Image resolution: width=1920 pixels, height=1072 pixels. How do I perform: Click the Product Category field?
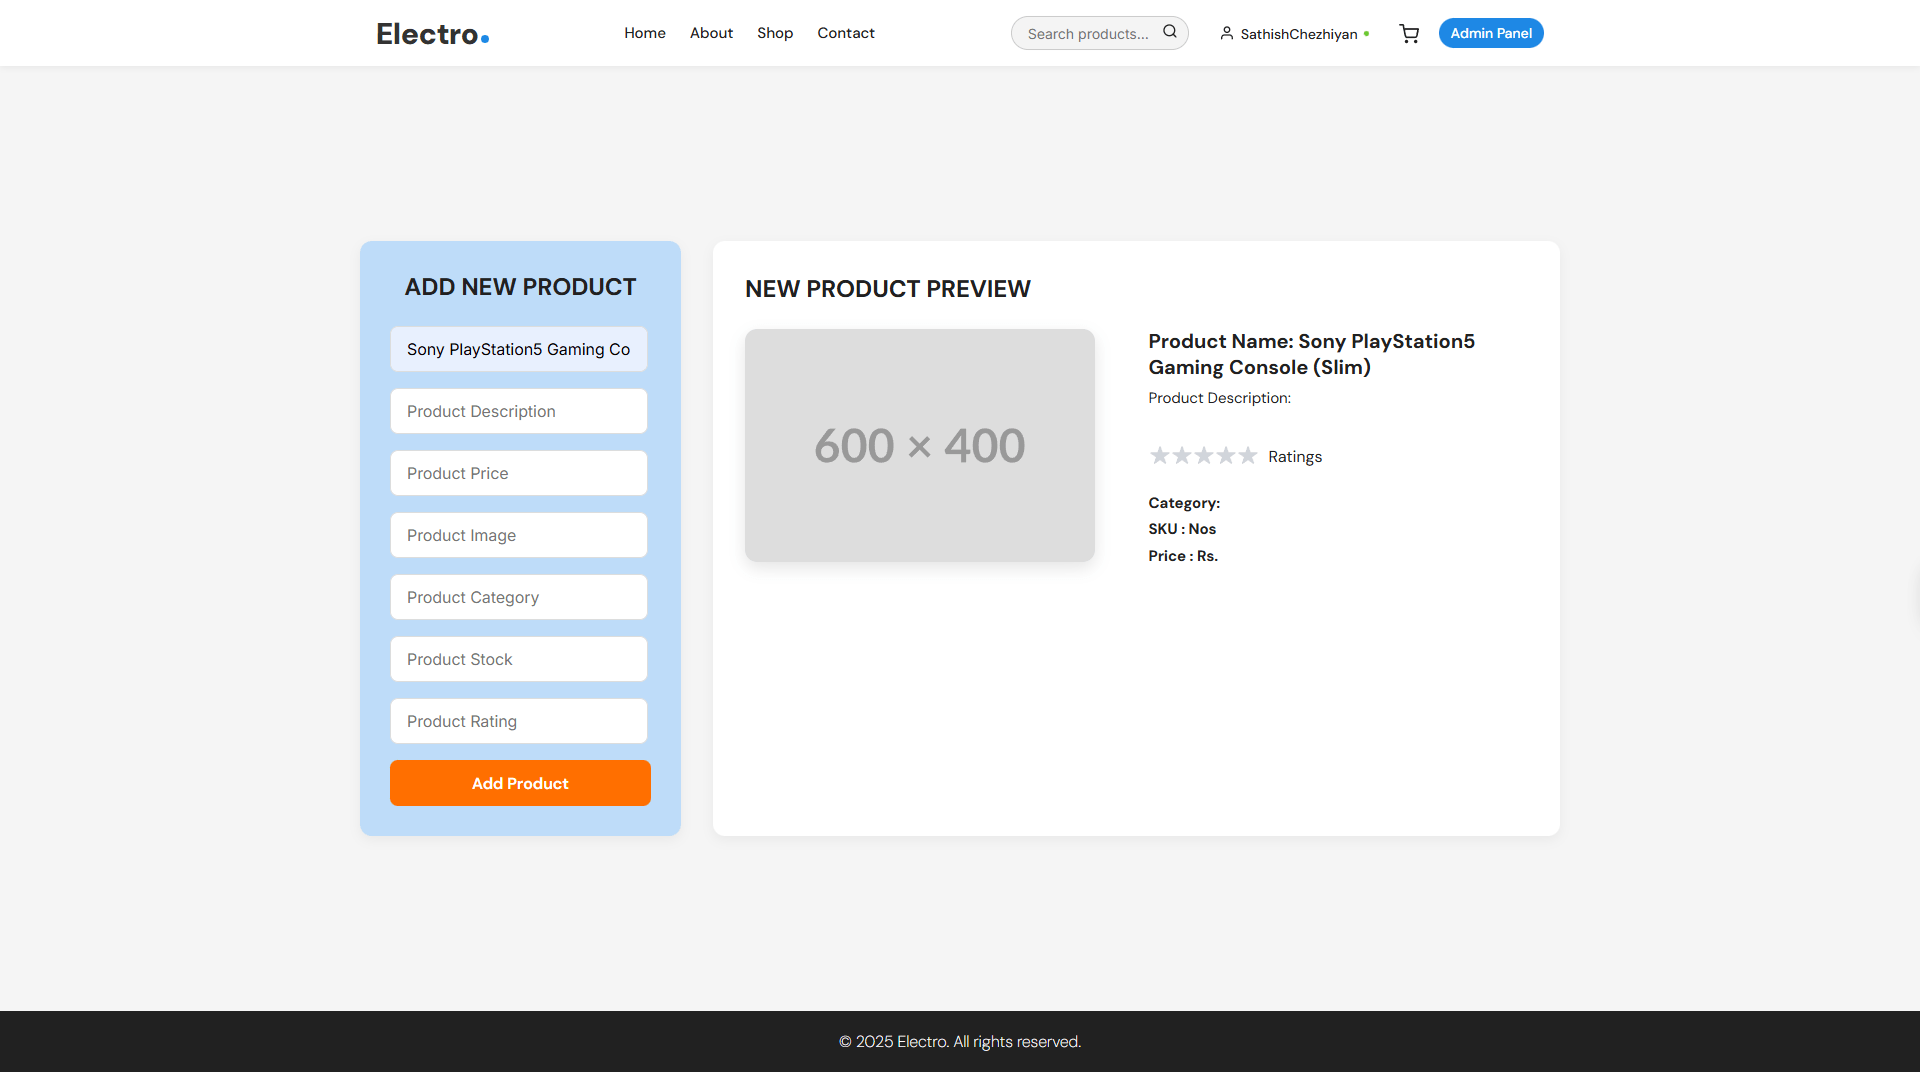pos(519,597)
